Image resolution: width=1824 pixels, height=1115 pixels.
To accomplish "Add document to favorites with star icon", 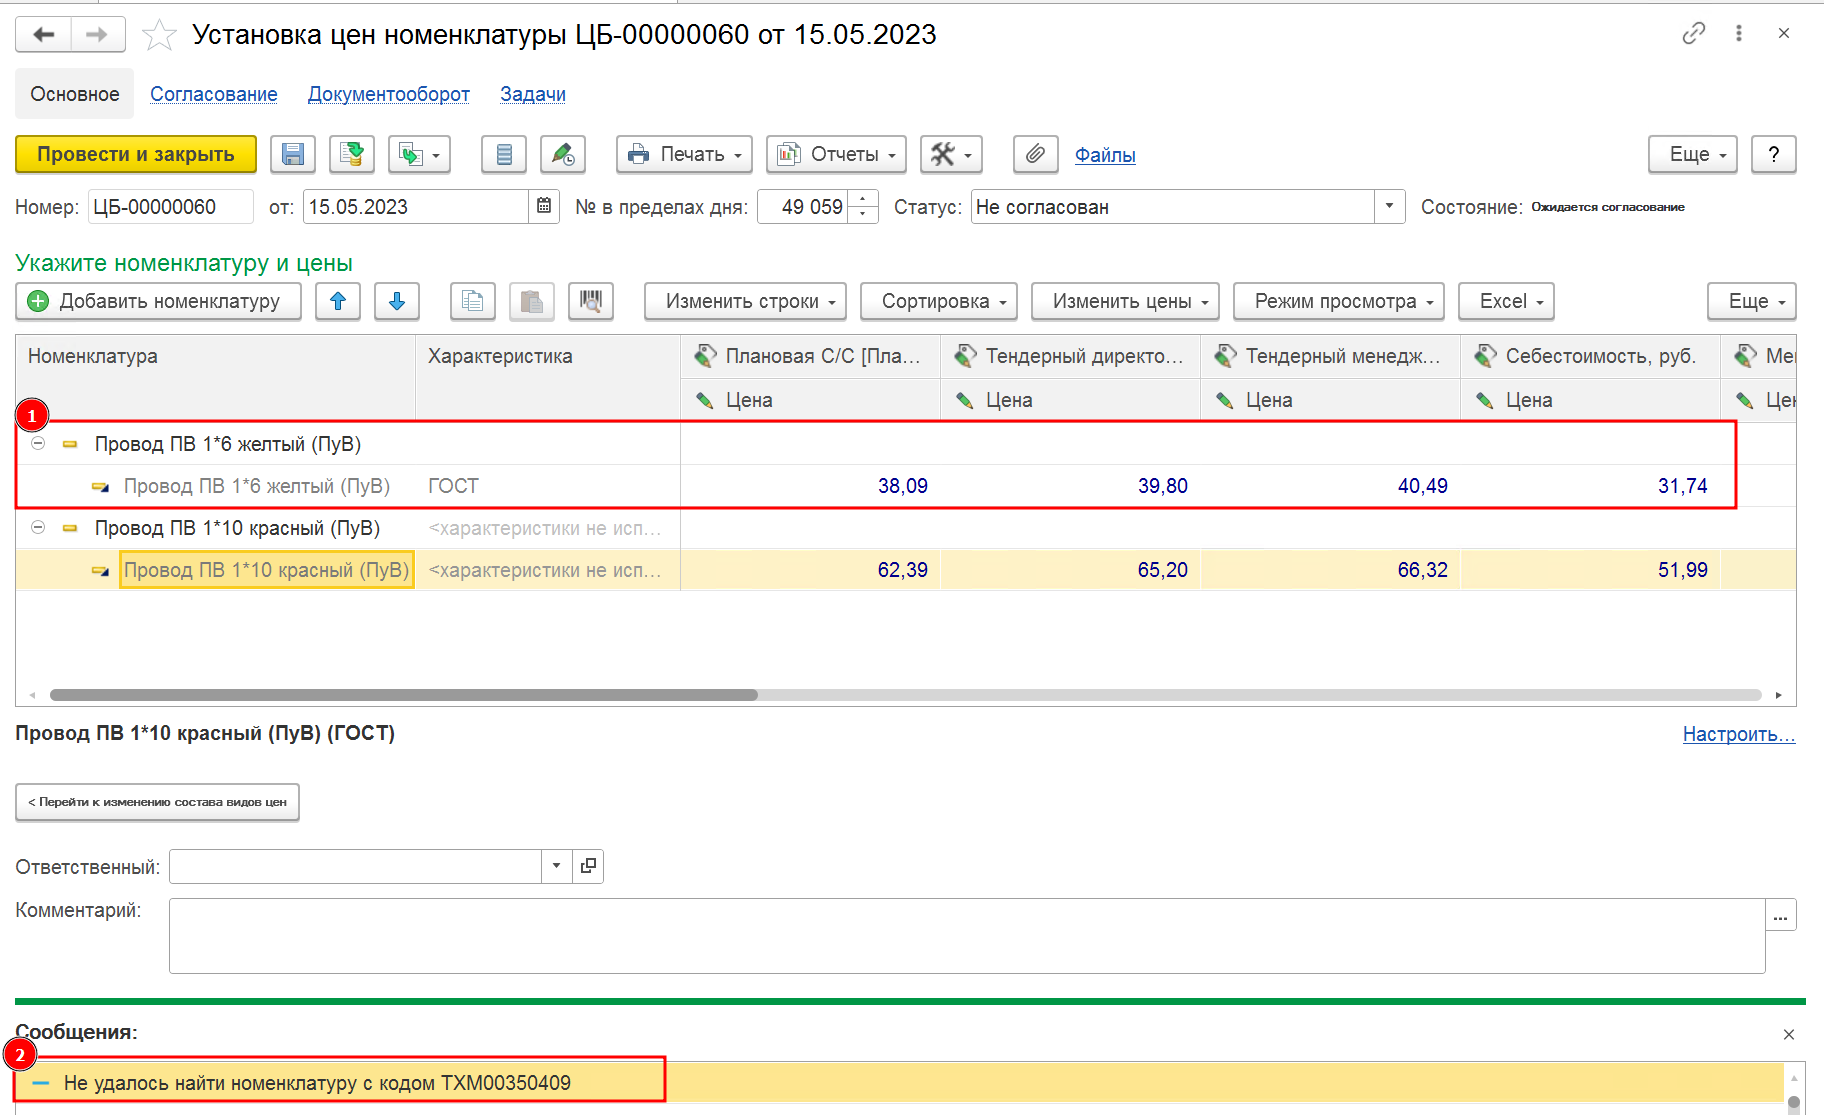I will [x=159, y=36].
